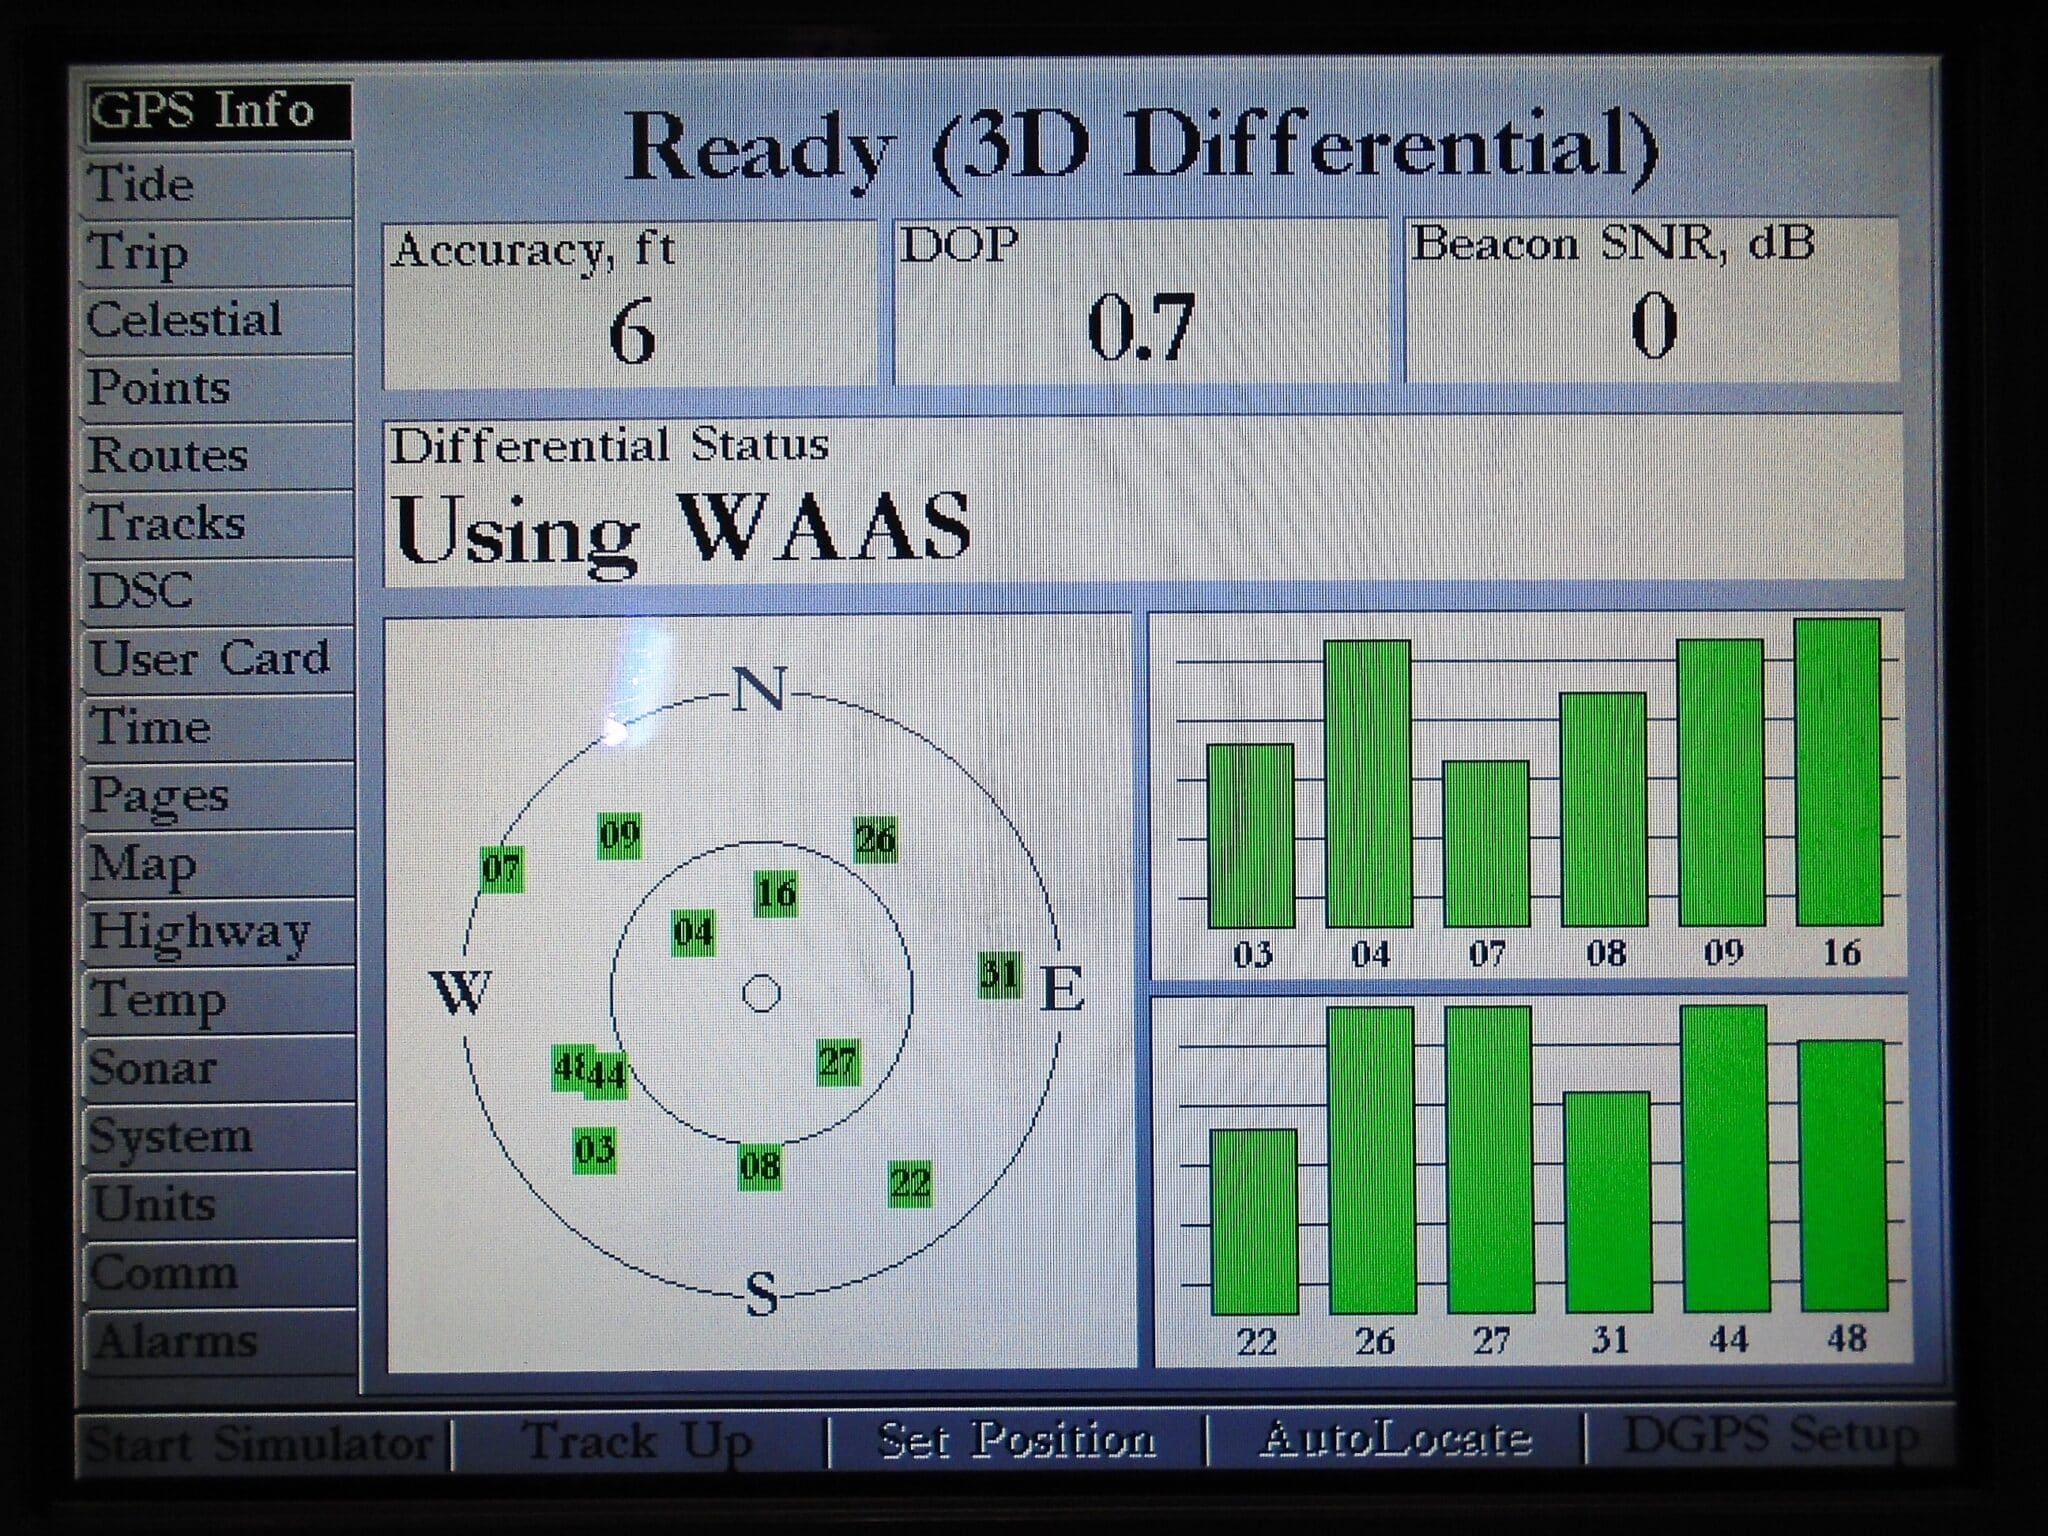
Task: Open the Celestial tab
Action: pyautogui.click(x=218, y=321)
